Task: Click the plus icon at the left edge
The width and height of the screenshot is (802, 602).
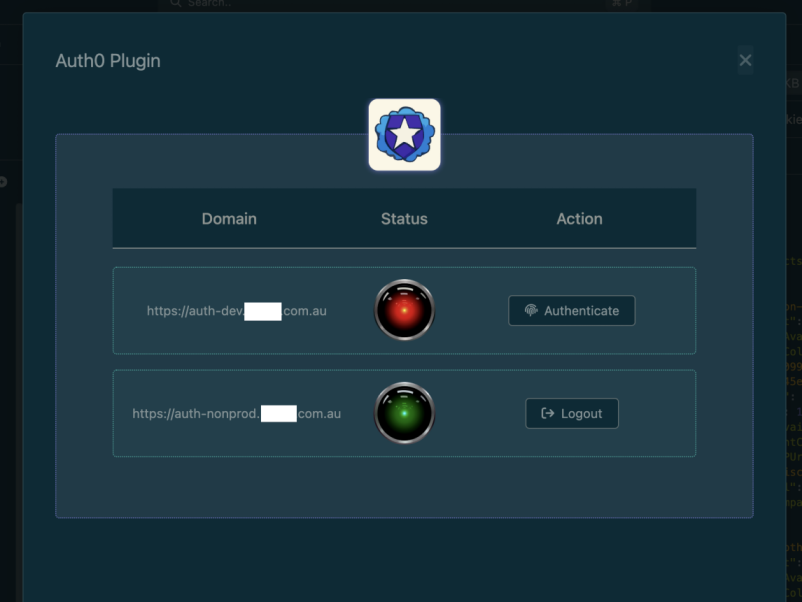Action: tap(3, 182)
